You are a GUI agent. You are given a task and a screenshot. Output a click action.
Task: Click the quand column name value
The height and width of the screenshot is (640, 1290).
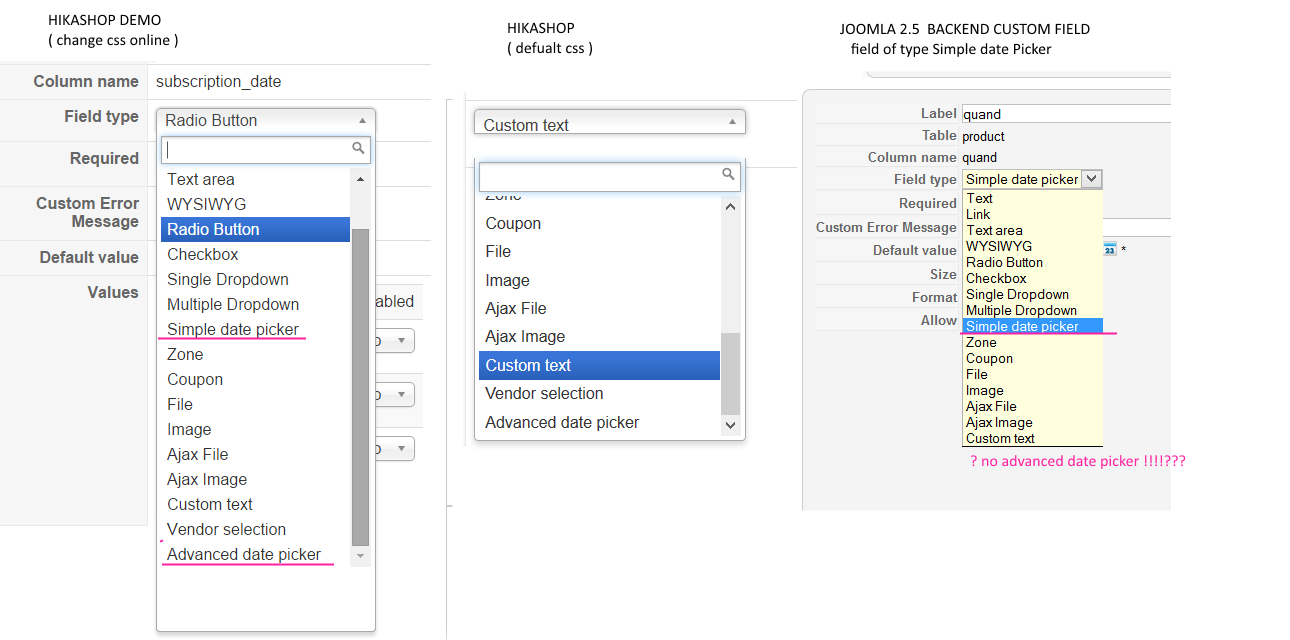[979, 157]
